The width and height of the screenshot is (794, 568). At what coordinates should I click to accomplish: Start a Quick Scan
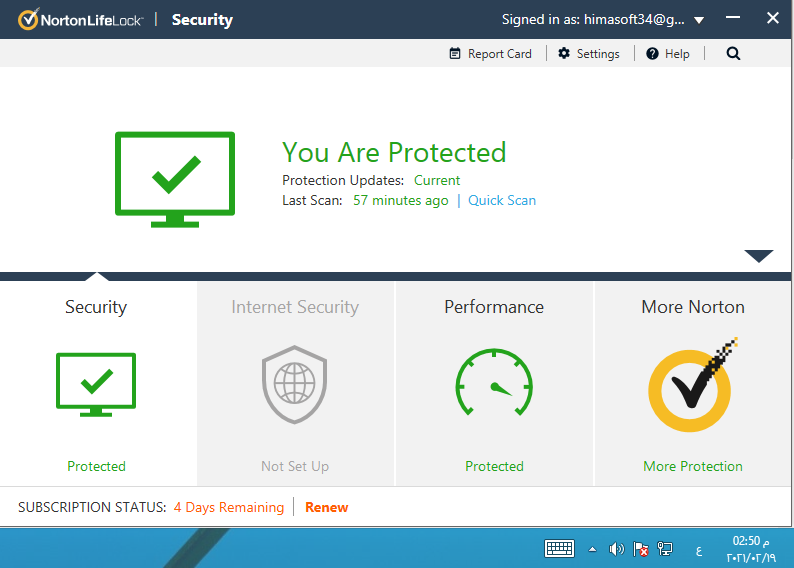(x=502, y=200)
